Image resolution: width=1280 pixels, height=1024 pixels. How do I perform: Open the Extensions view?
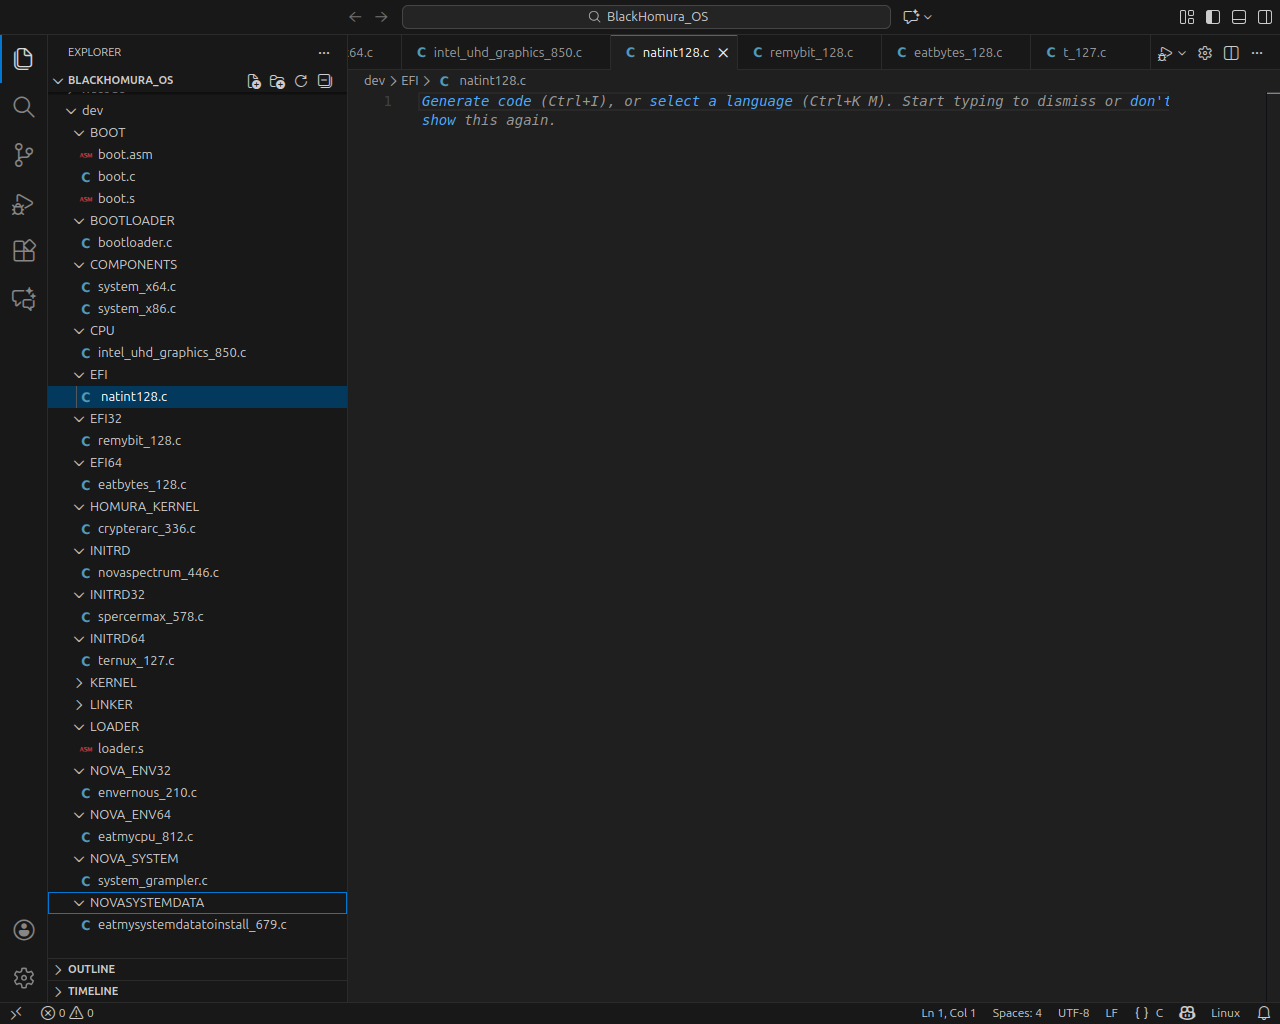click(24, 251)
